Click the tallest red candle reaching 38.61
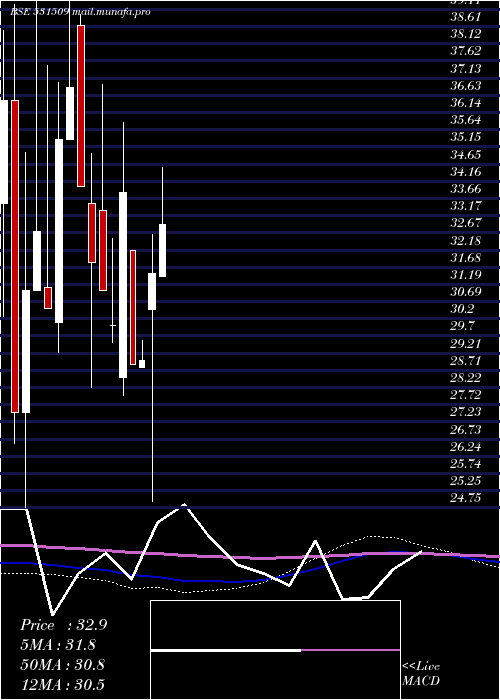500x700 pixels. pyautogui.click(x=80, y=106)
